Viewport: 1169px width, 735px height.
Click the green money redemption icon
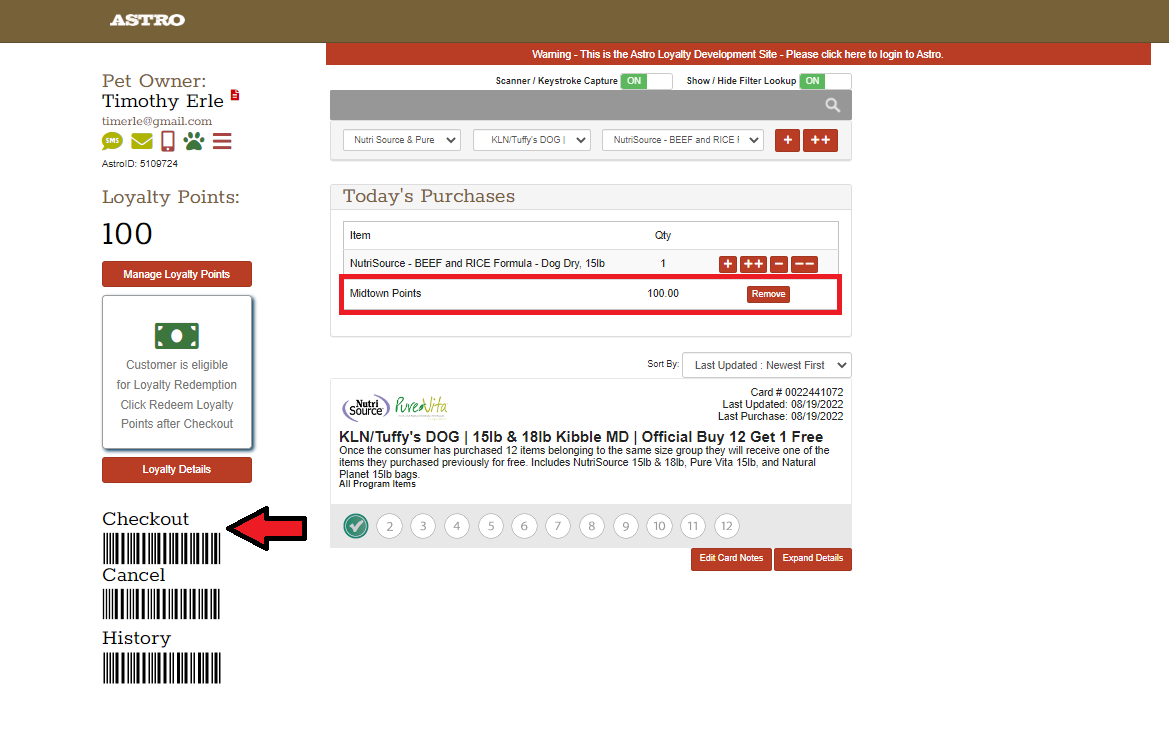177,335
